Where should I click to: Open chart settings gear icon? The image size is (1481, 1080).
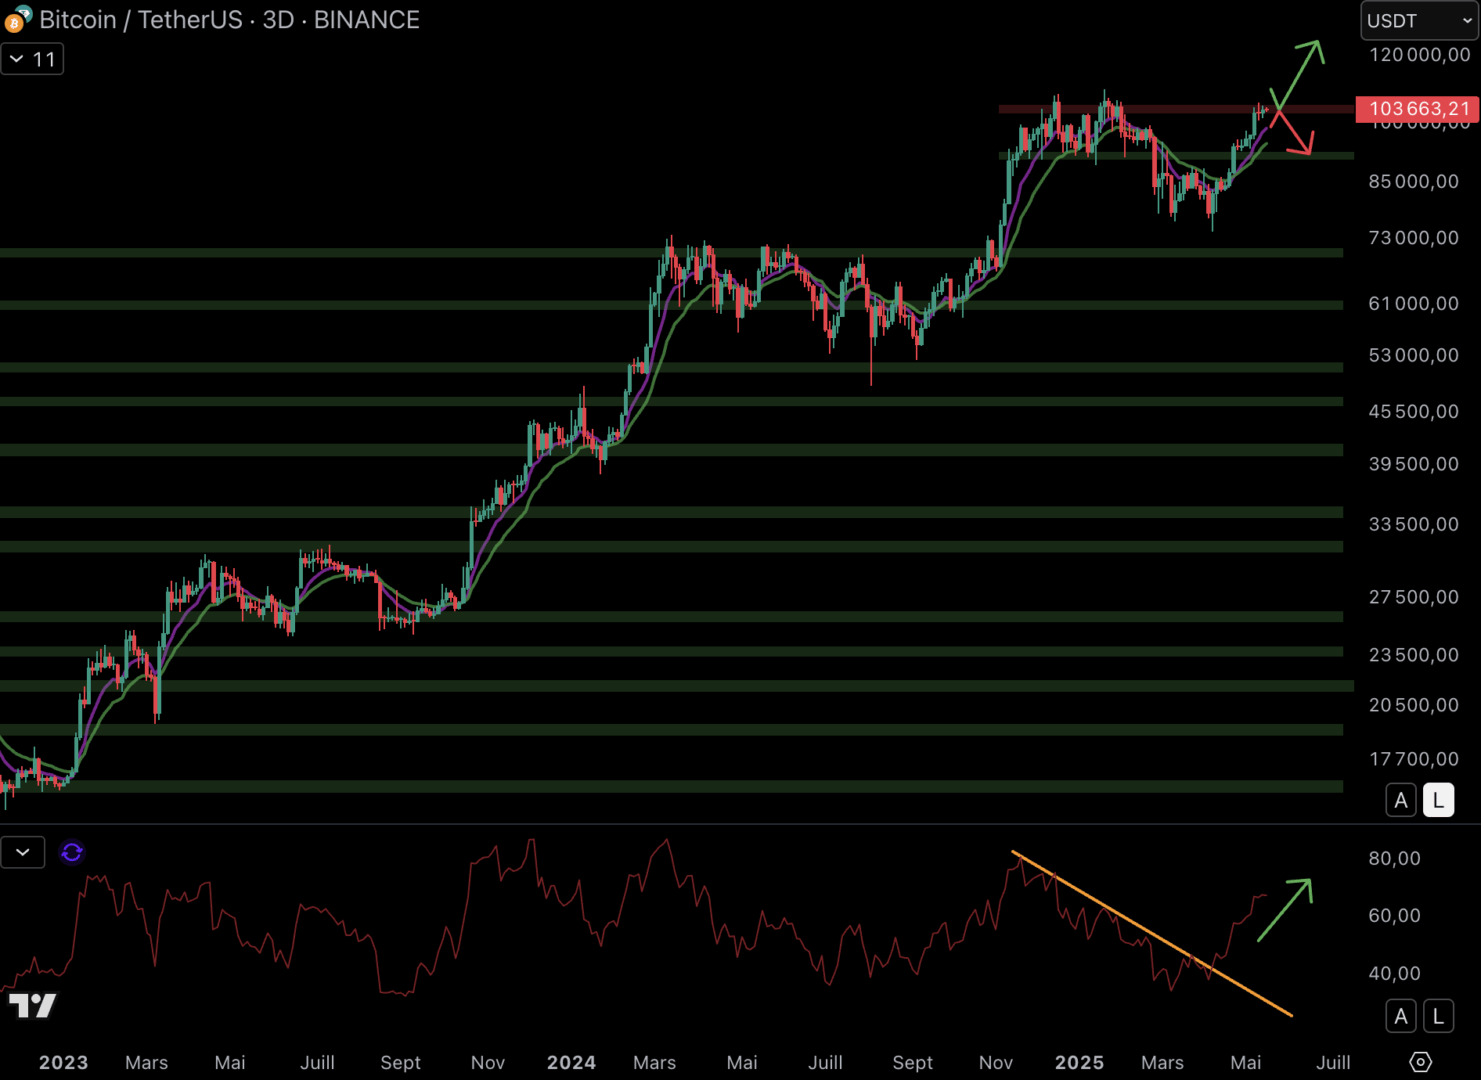tap(1420, 1061)
